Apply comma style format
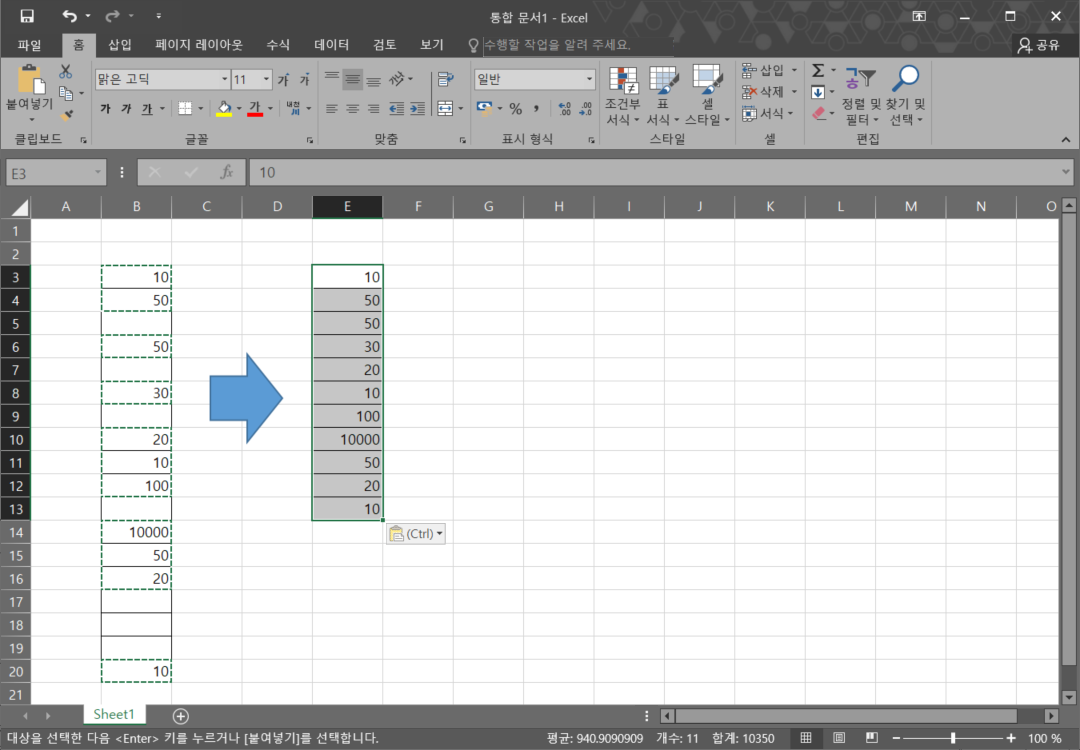Image resolution: width=1080 pixels, height=750 pixels. coord(536,108)
